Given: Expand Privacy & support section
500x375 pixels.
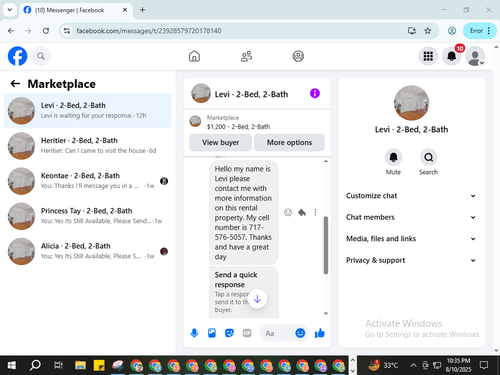Looking at the screenshot, I should click(x=411, y=260).
